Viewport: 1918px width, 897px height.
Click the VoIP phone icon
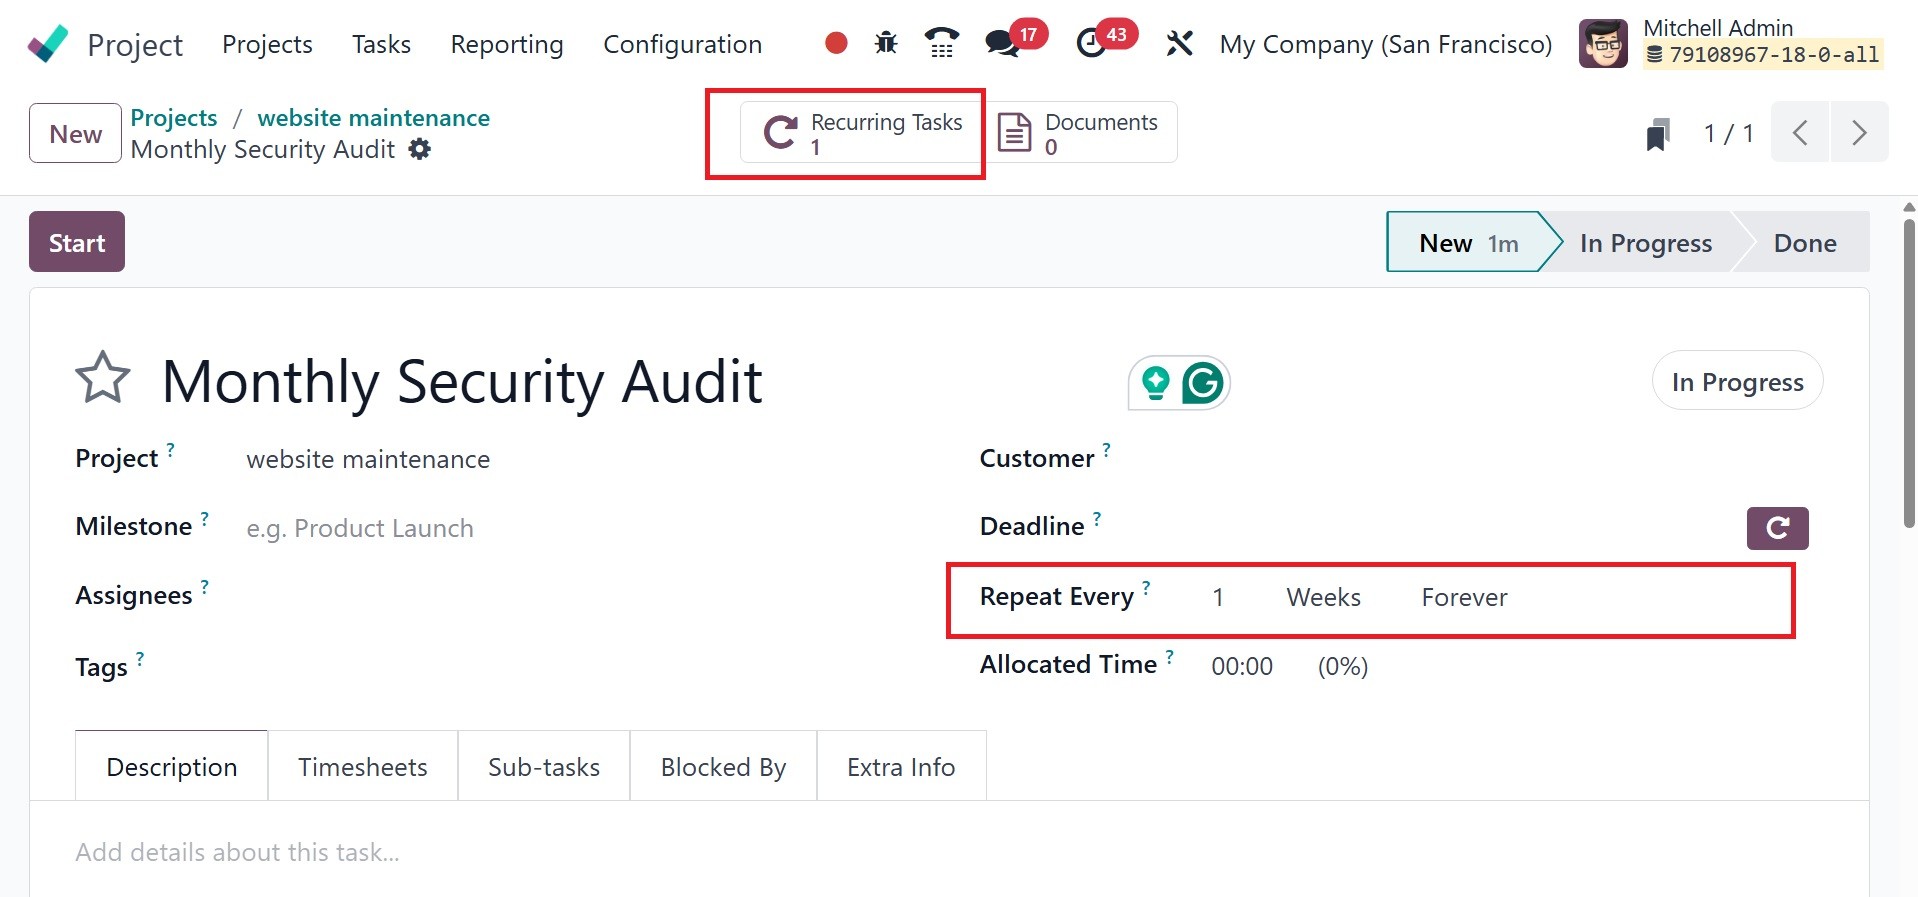(941, 43)
